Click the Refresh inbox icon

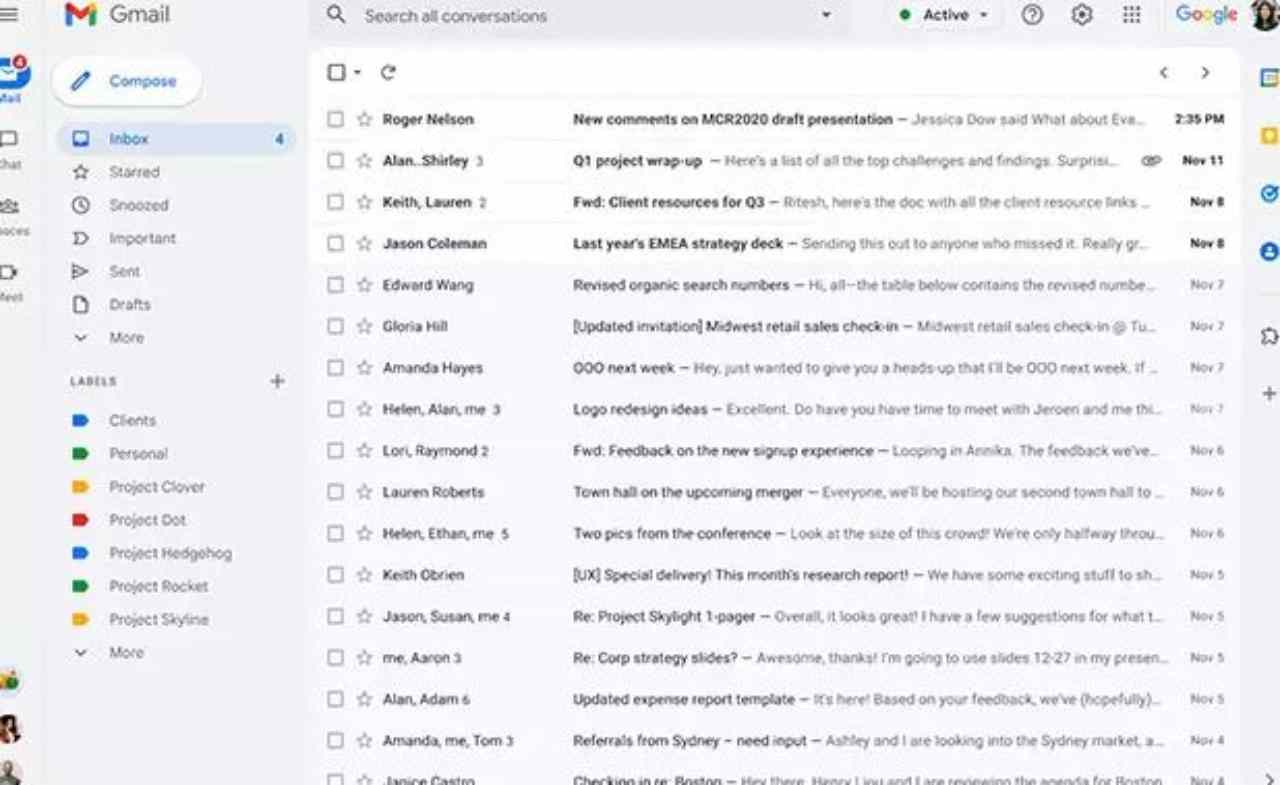coord(388,72)
